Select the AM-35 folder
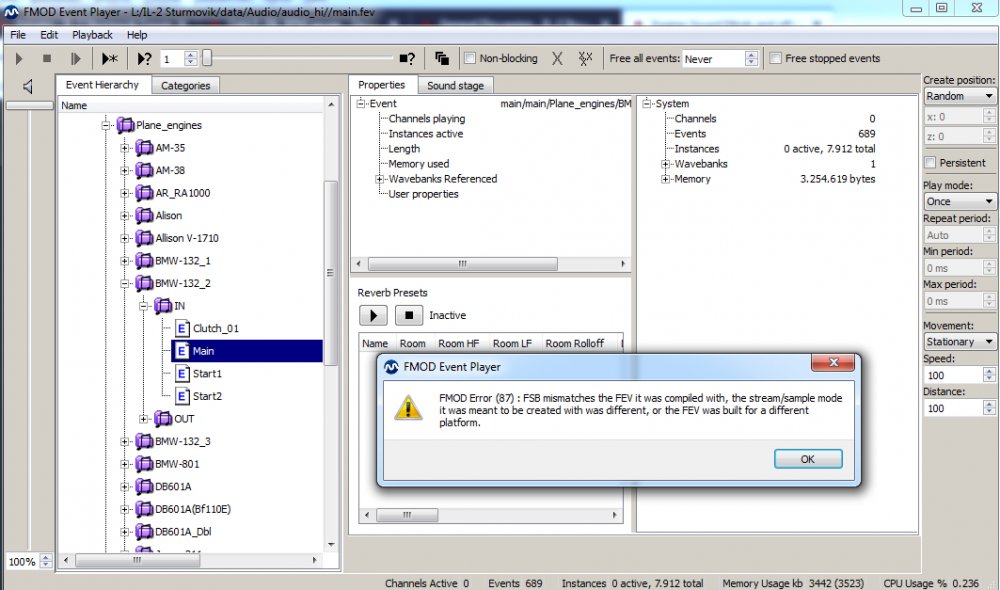 tap(161, 148)
